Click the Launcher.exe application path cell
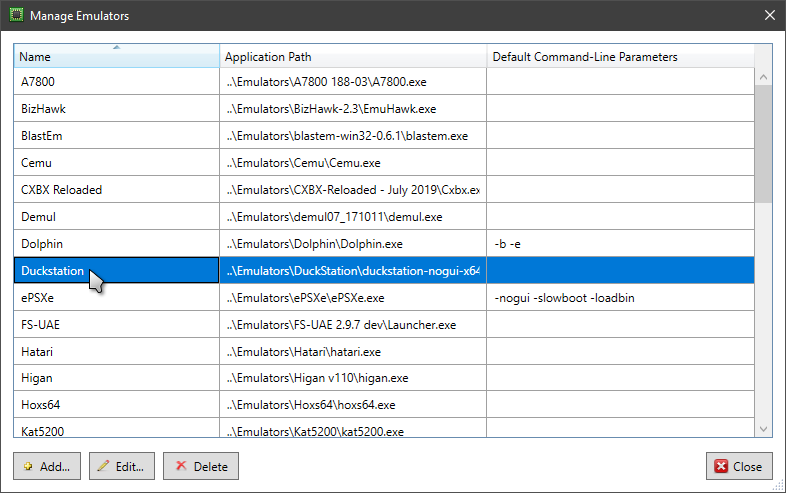 [x=353, y=324]
